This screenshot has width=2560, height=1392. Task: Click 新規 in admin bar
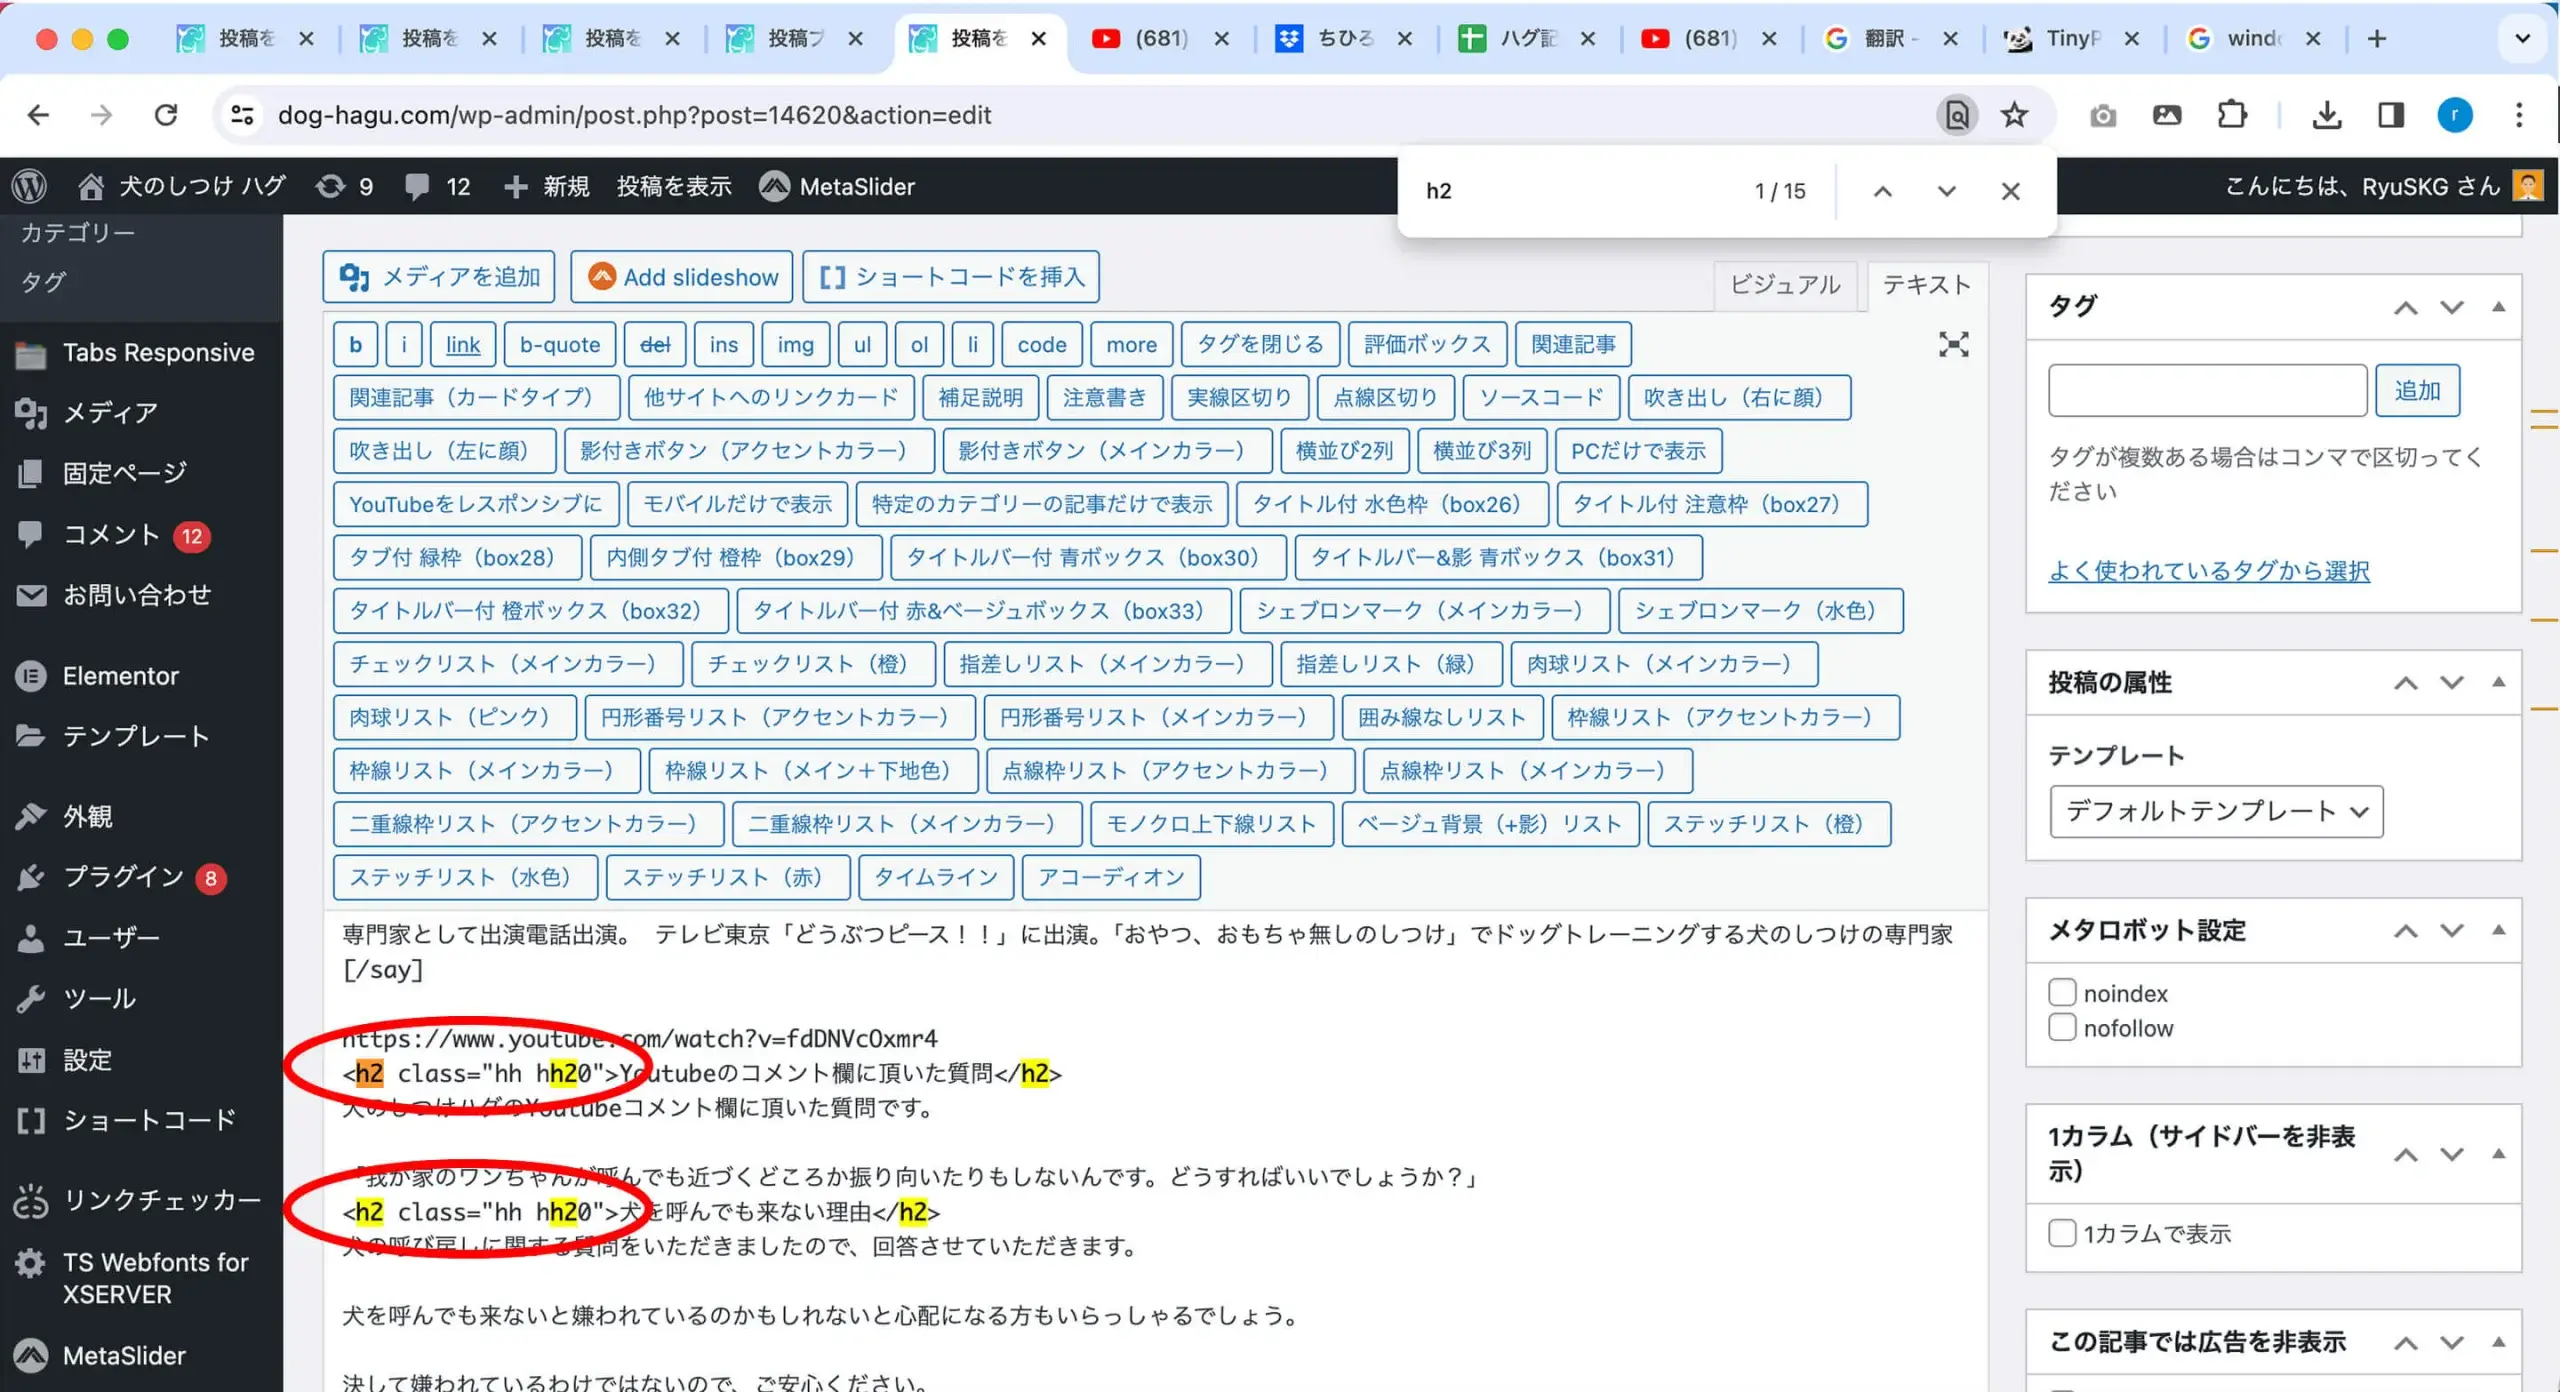click(547, 186)
